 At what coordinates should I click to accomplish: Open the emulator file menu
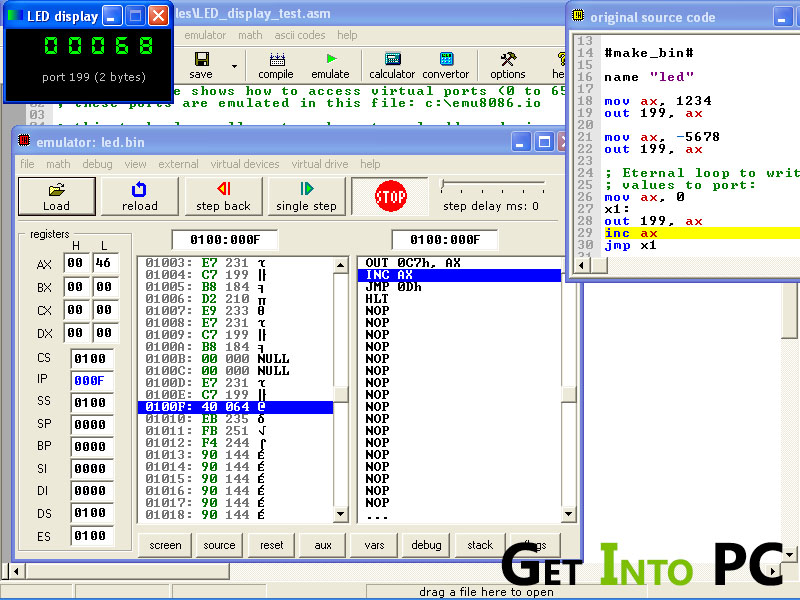click(x=28, y=164)
